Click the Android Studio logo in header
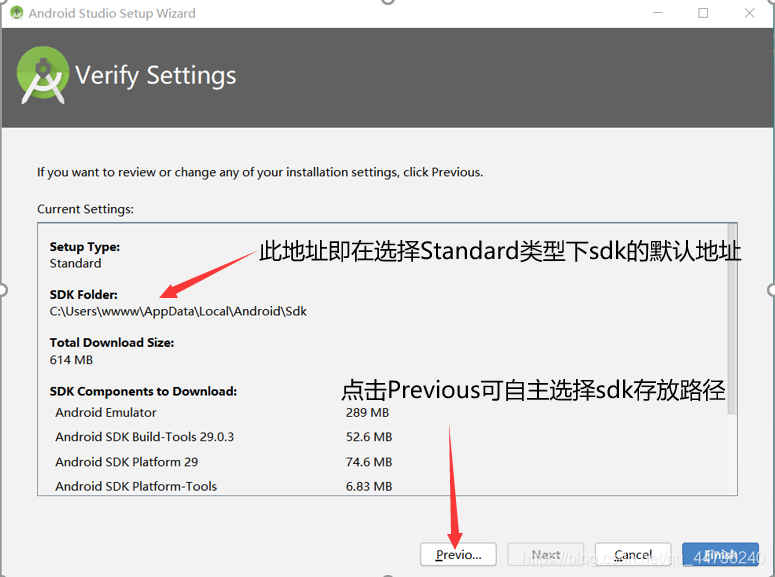The width and height of the screenshot is (775, 577). point(43,75)
